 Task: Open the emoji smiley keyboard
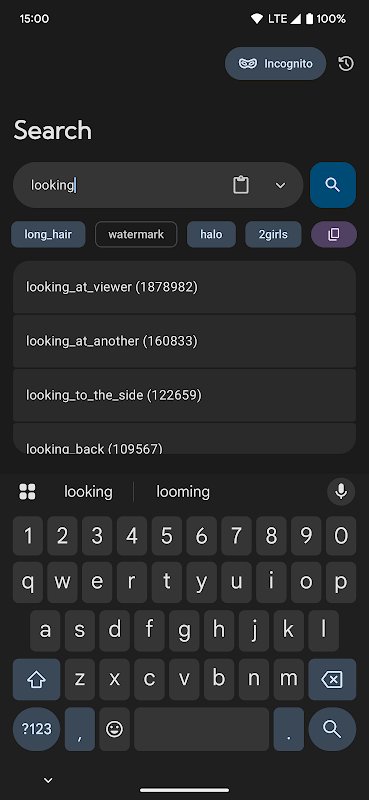click(114, 729)
